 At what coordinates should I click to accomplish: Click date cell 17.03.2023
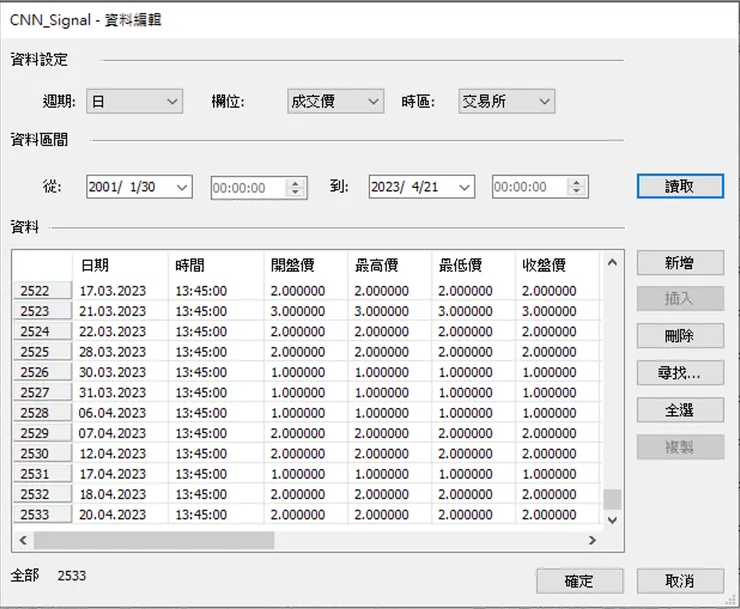point(120,290)
